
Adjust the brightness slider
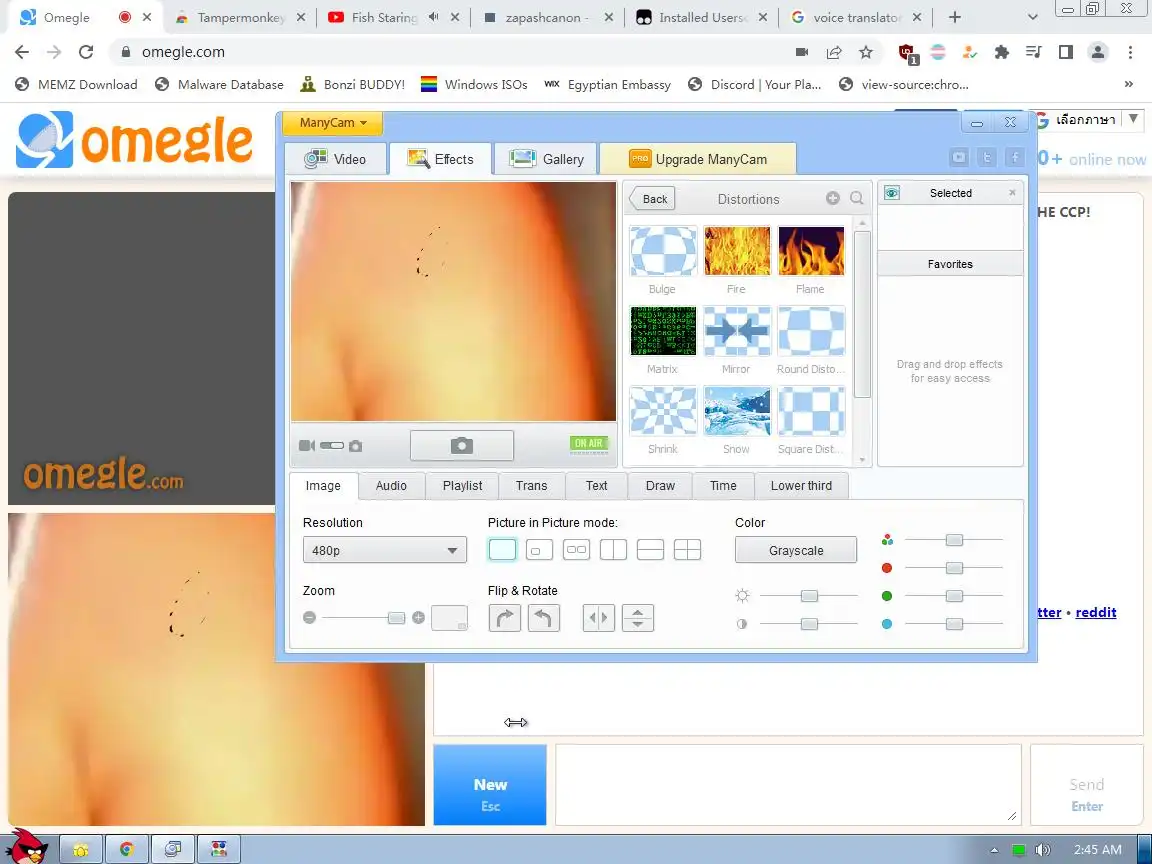[809, 596]
